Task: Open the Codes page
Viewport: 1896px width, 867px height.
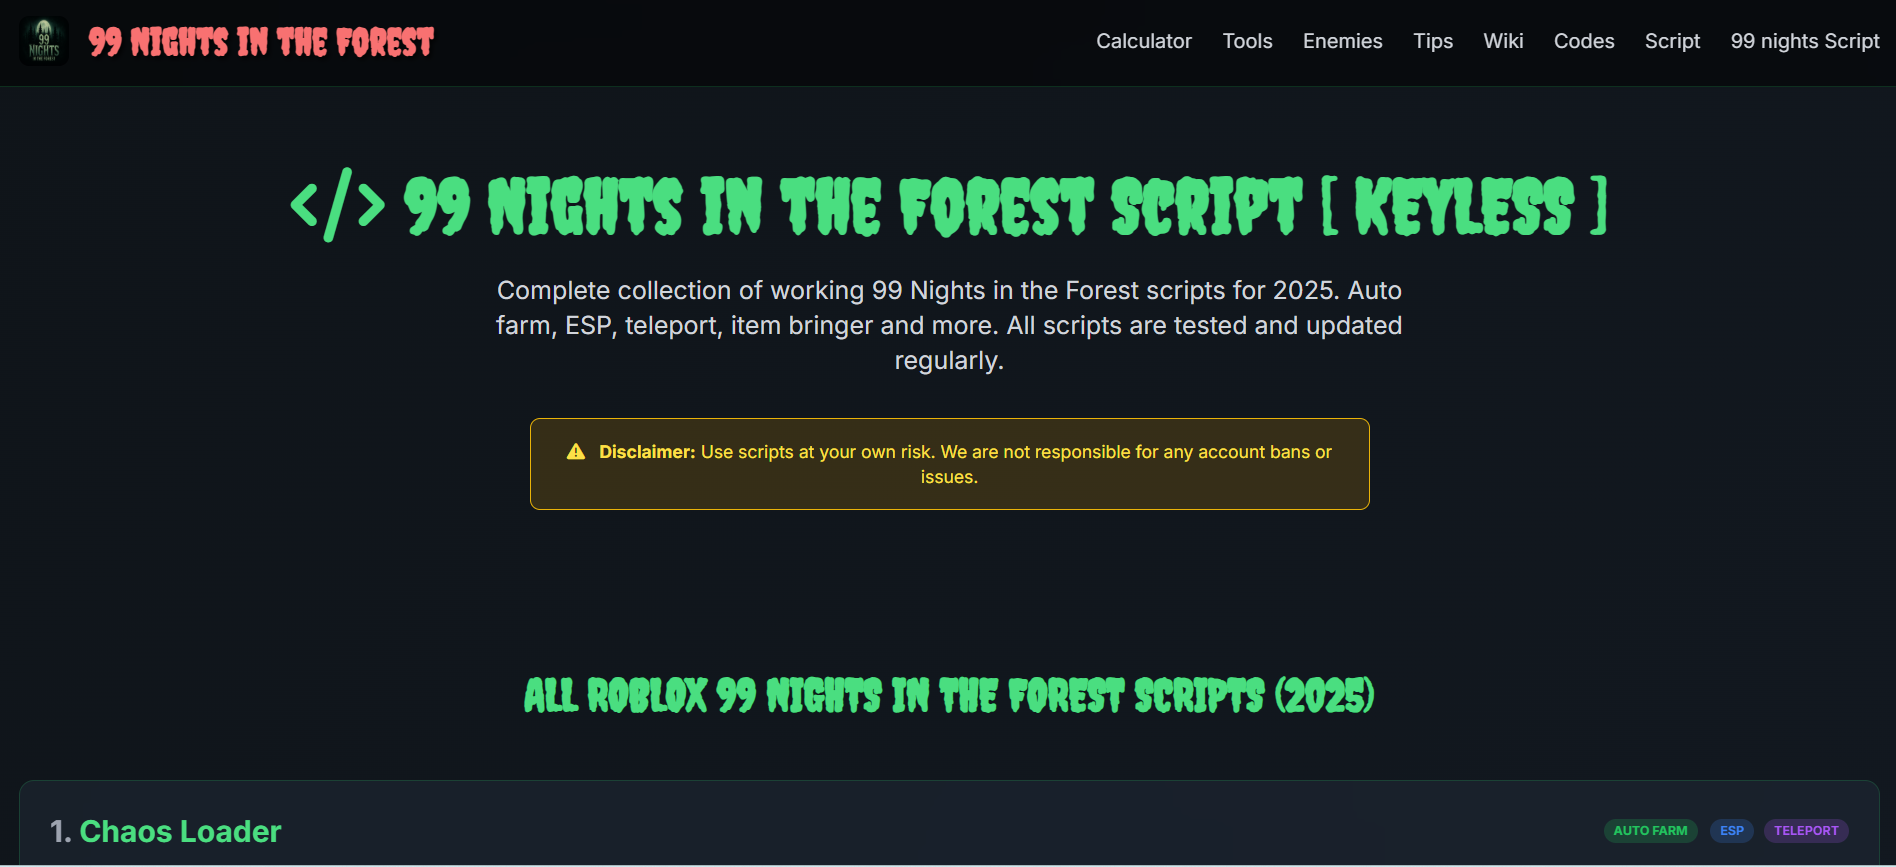Action: (1584, 41)
